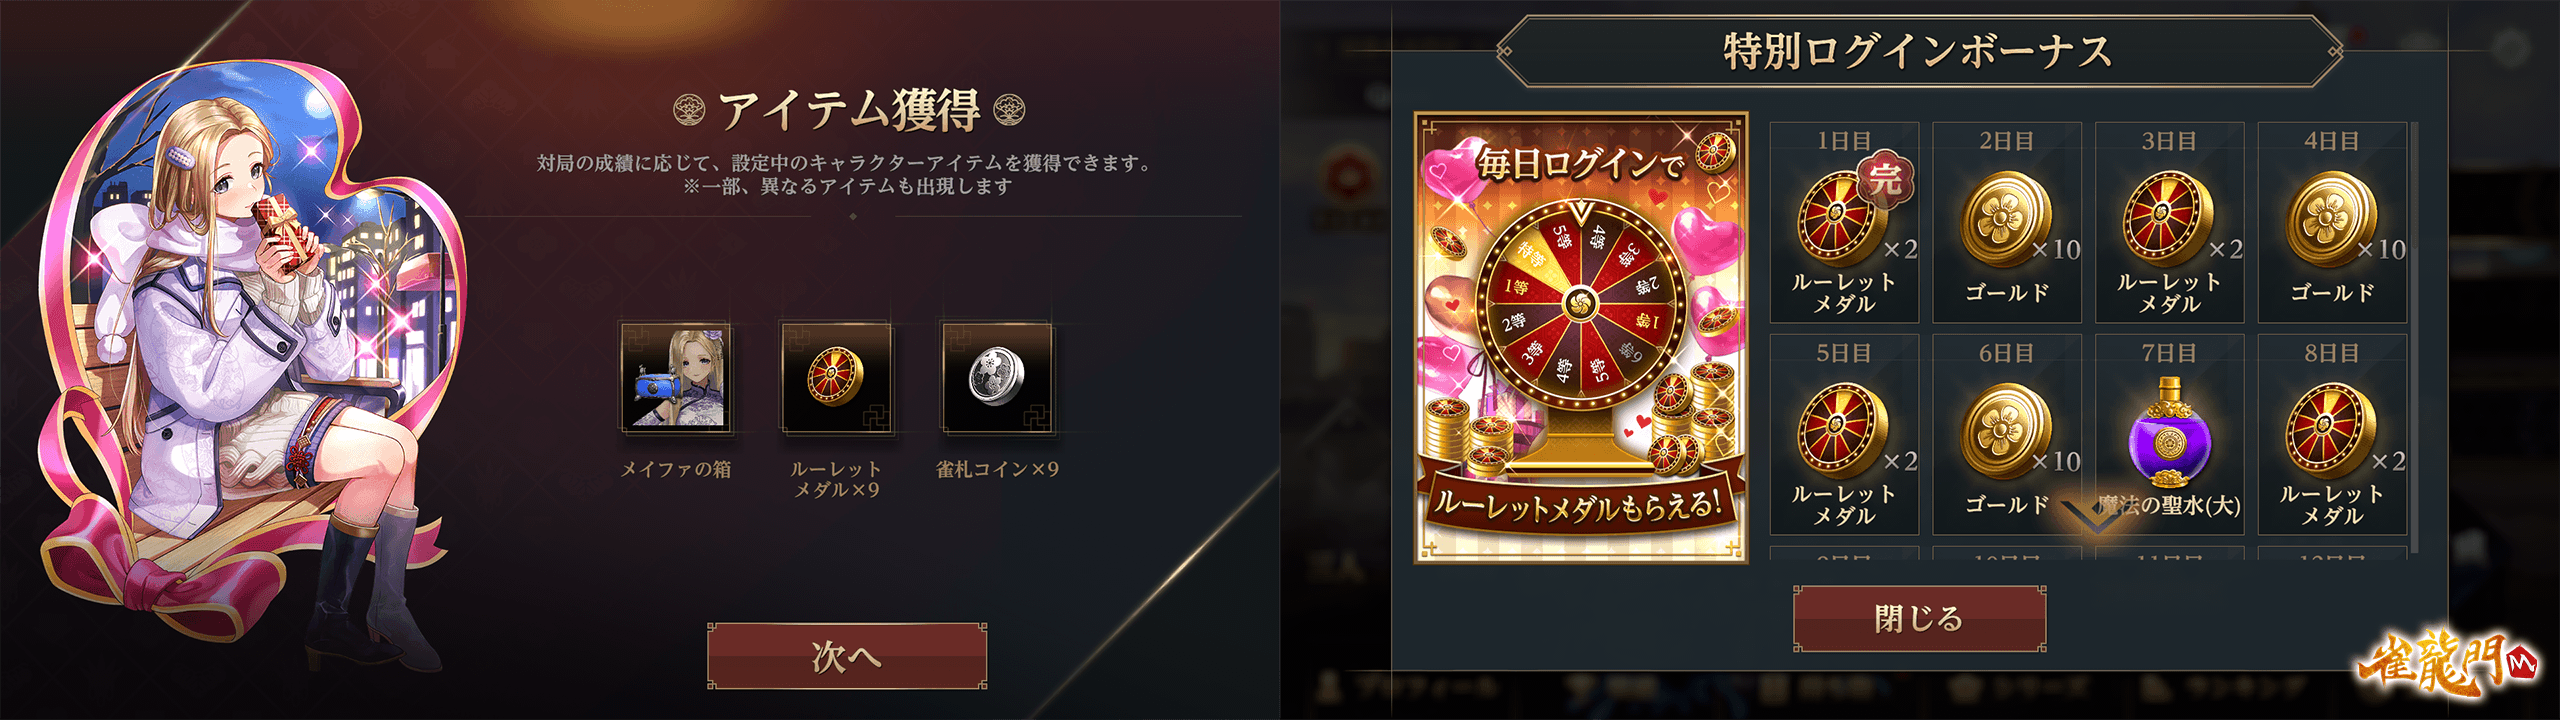2560x720 pixels.
Task: Click the 次へ button
Action: click(x=847, y=656)
